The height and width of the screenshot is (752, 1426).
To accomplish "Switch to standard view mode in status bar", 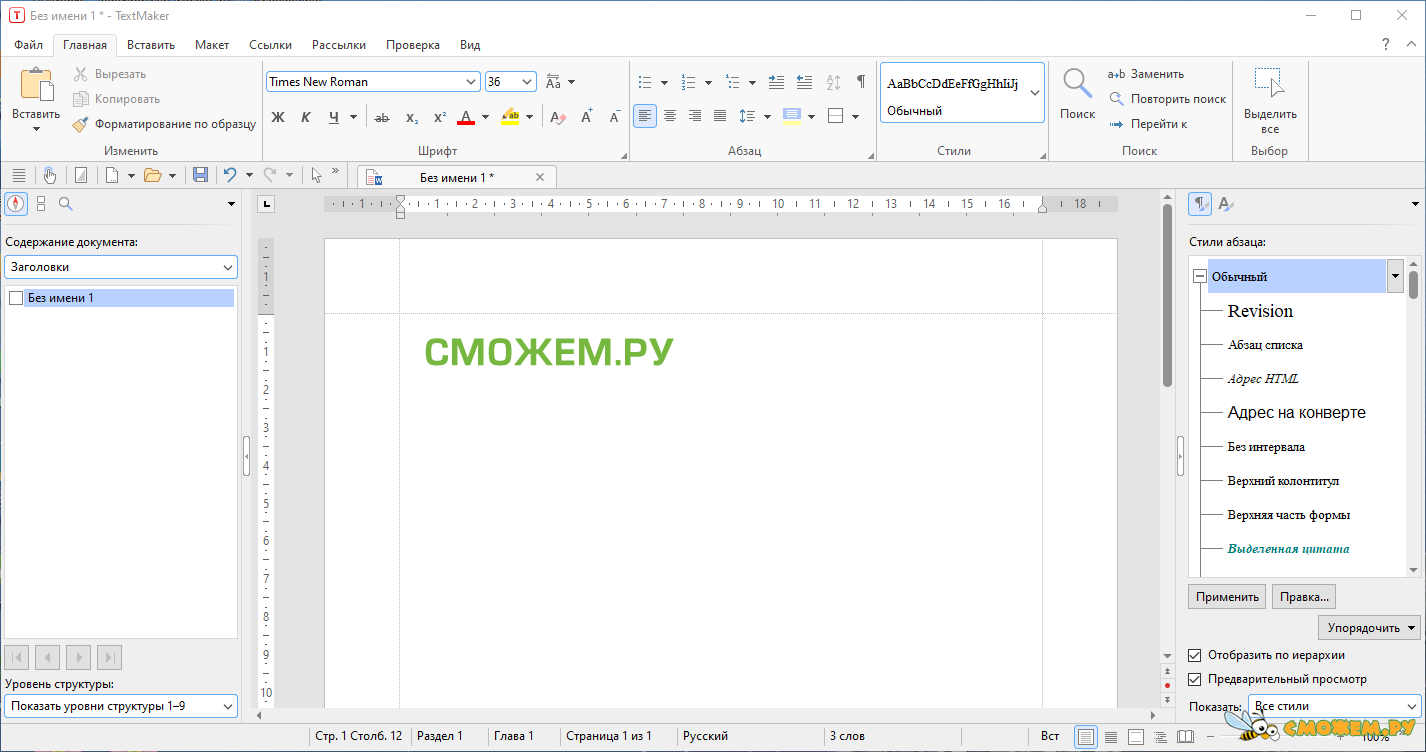I will click(1085, 737).
